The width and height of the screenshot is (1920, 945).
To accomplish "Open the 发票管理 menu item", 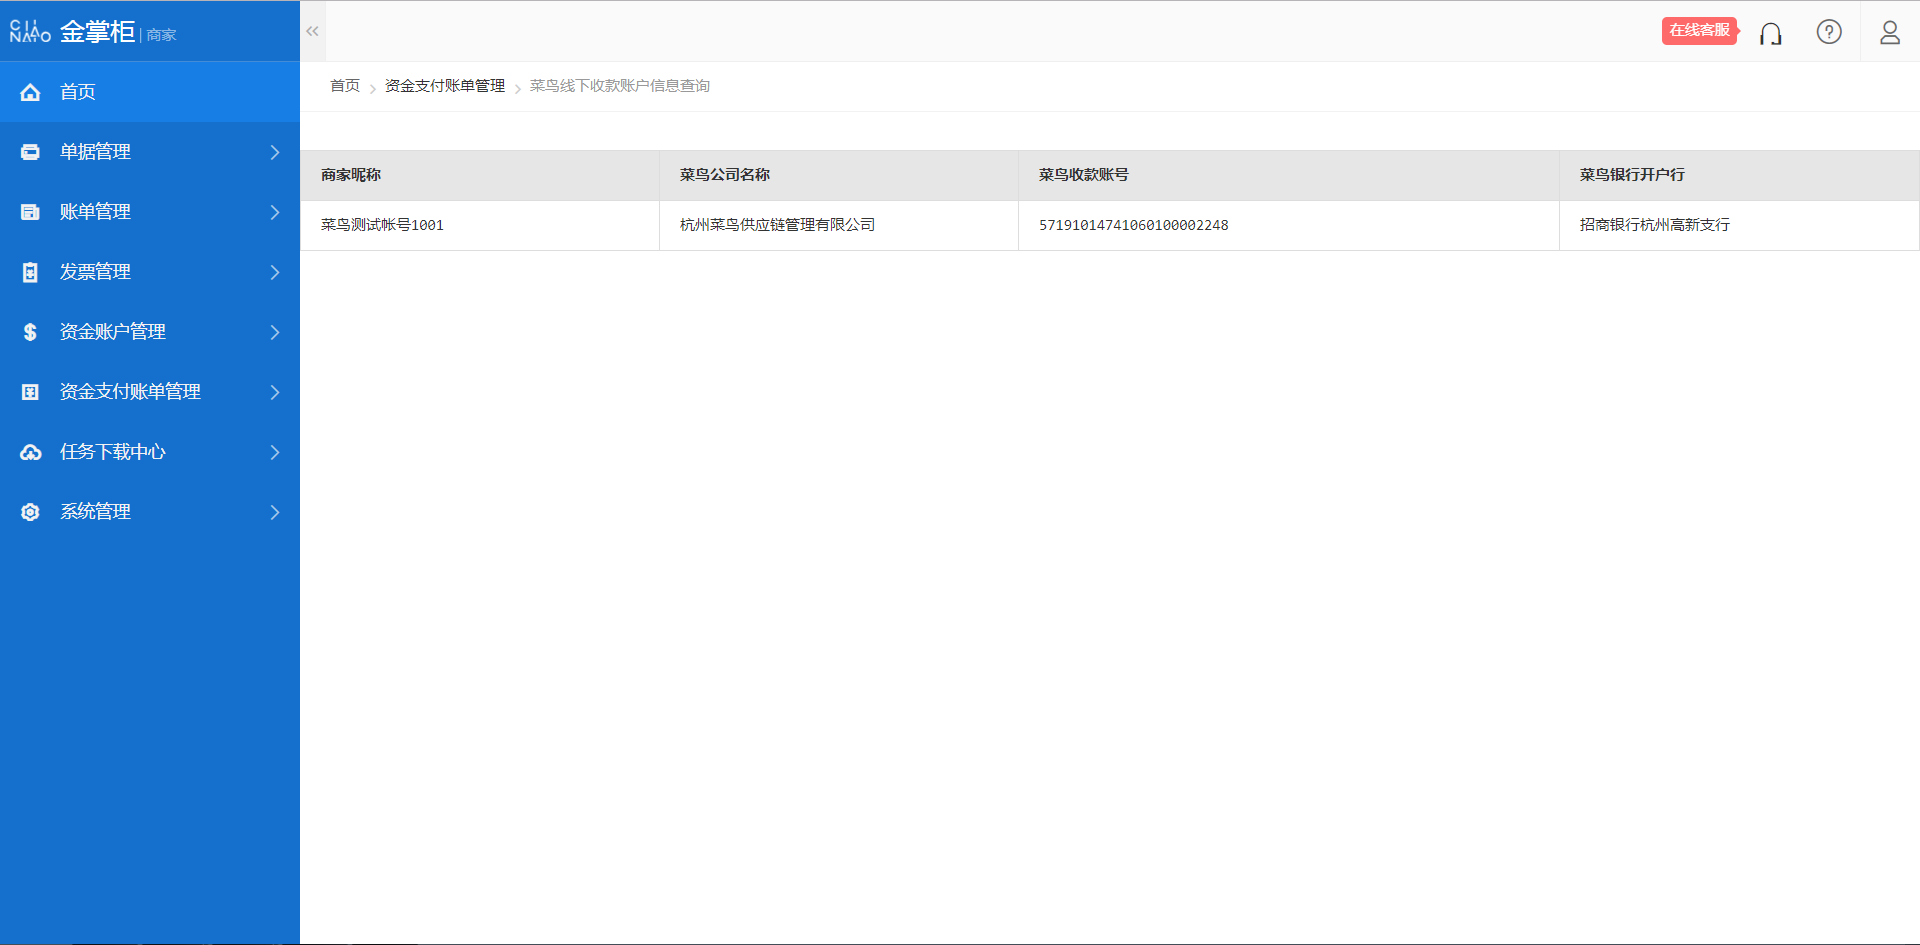I will (150, 272).
